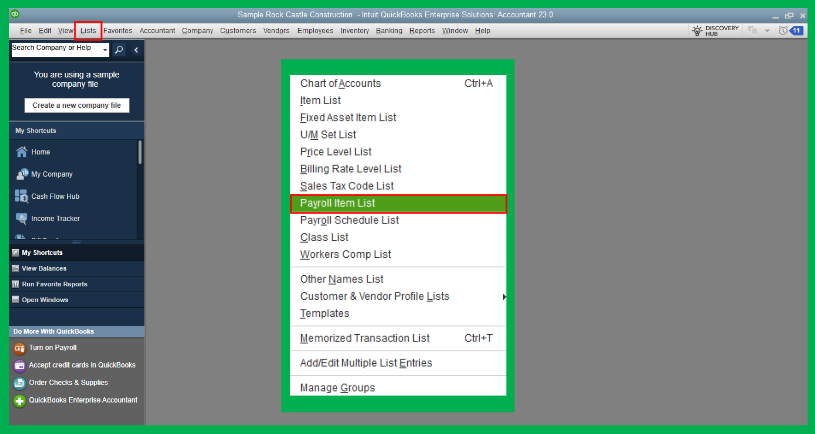The height and width of the screenshot is (434, 815).
Task: Click the Search Company or Help field
Action: (56, 50)
